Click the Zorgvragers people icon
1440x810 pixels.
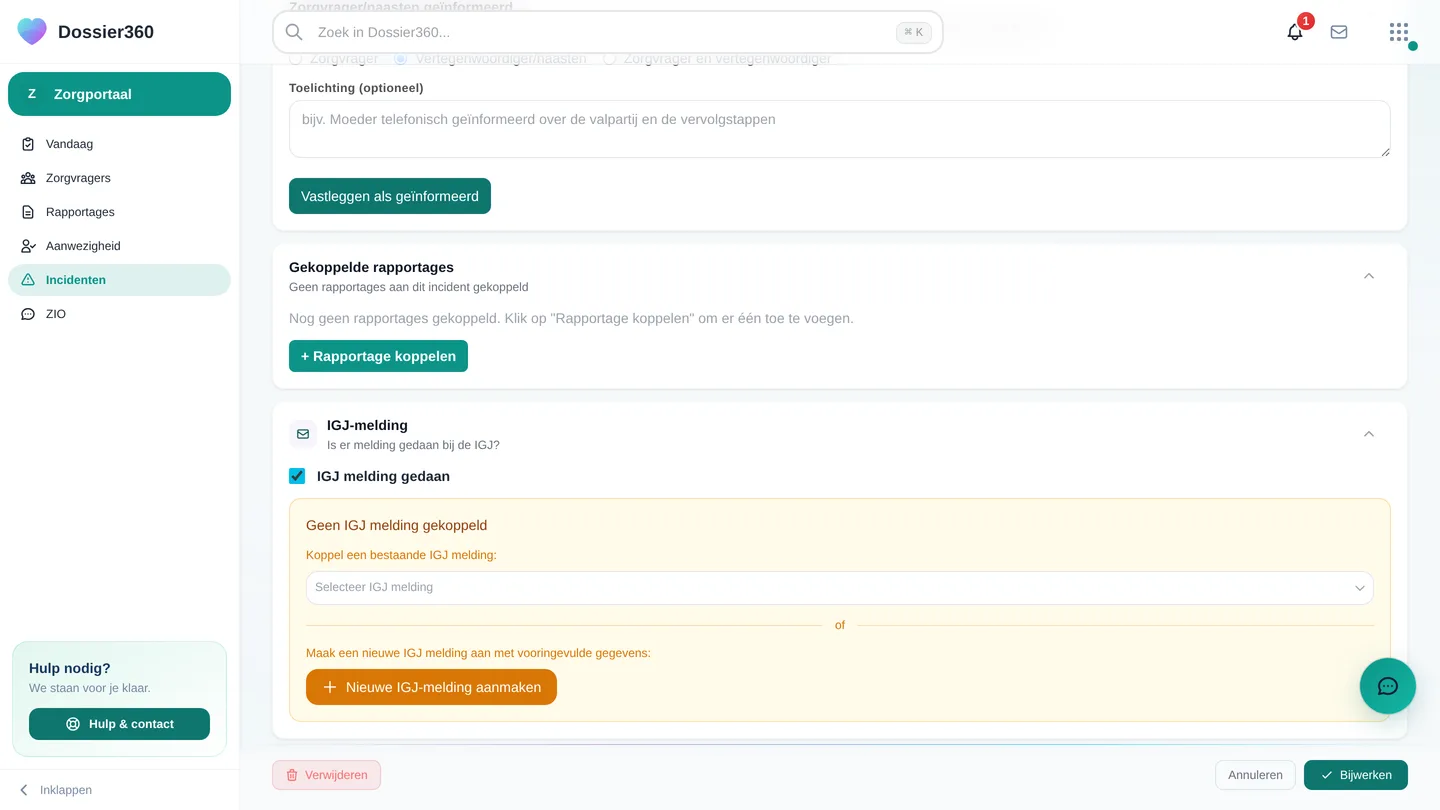tap(28, 178)
